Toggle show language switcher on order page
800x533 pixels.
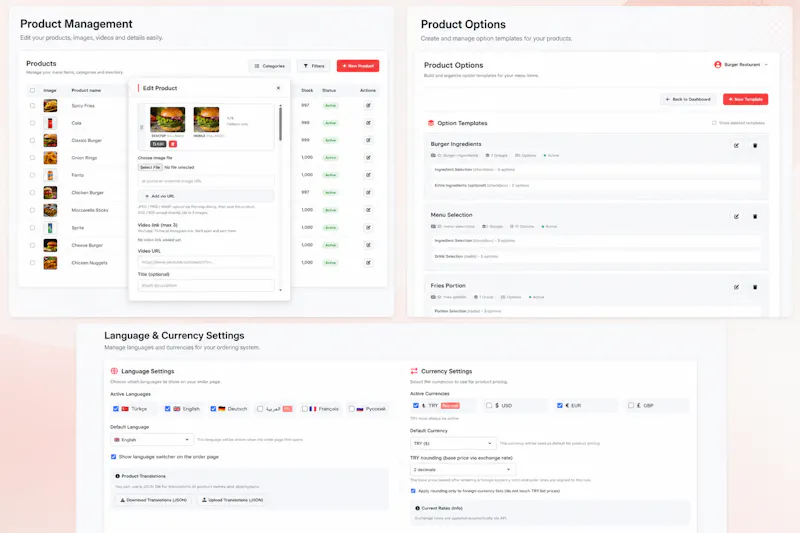click(113, 457)
